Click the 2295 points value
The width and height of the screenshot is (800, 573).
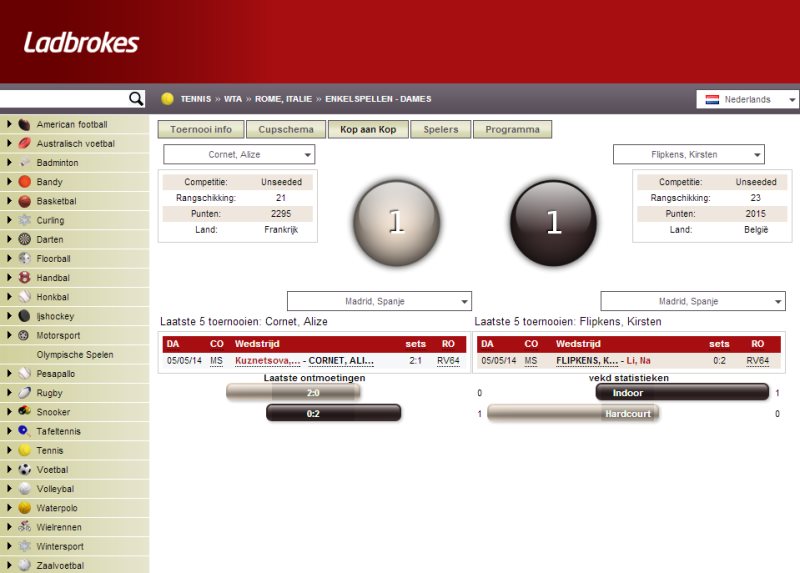pos(281,214)
